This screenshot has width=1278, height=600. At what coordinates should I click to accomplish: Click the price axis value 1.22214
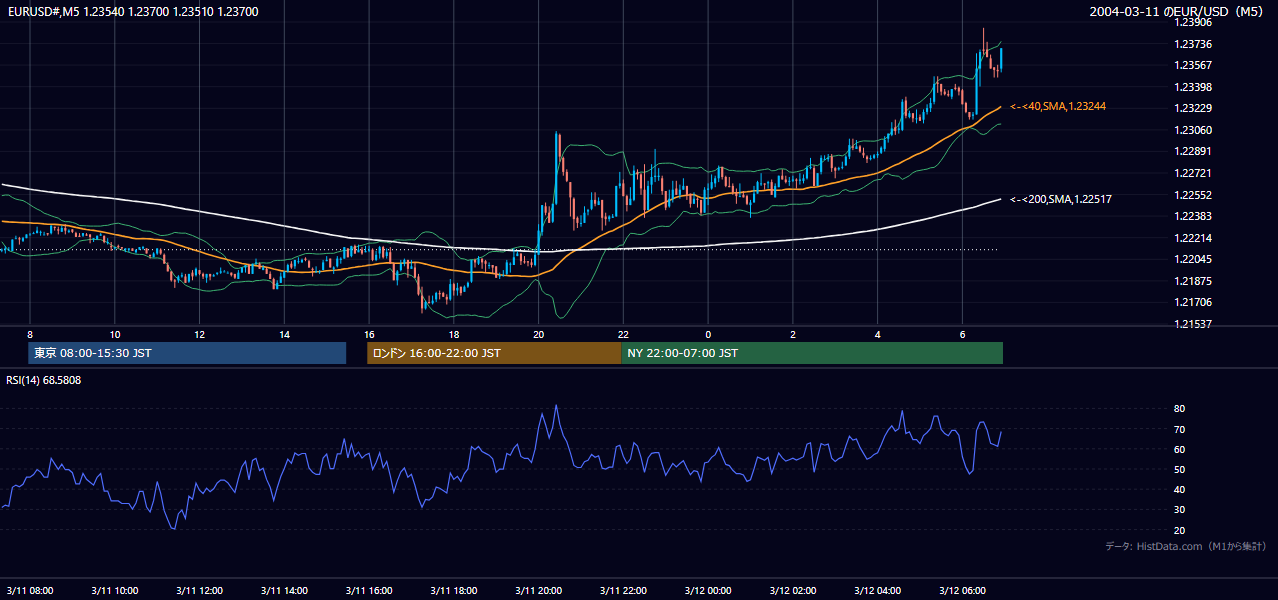pyautogui.click(x=1194, y=238)
